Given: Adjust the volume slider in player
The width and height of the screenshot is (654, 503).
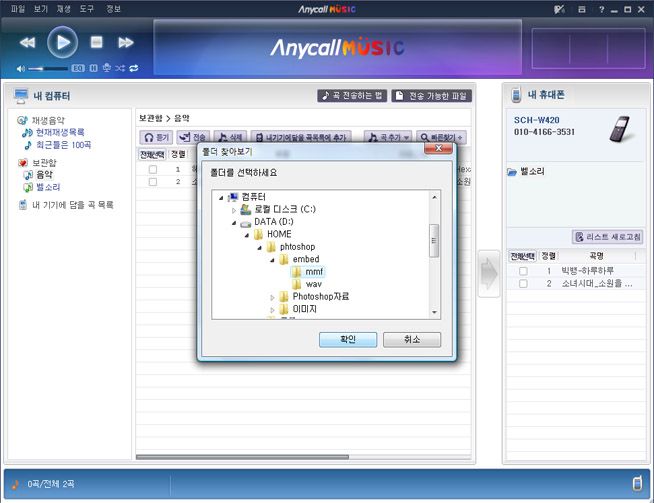Looking at the screenshot, I should pos(48,68).
